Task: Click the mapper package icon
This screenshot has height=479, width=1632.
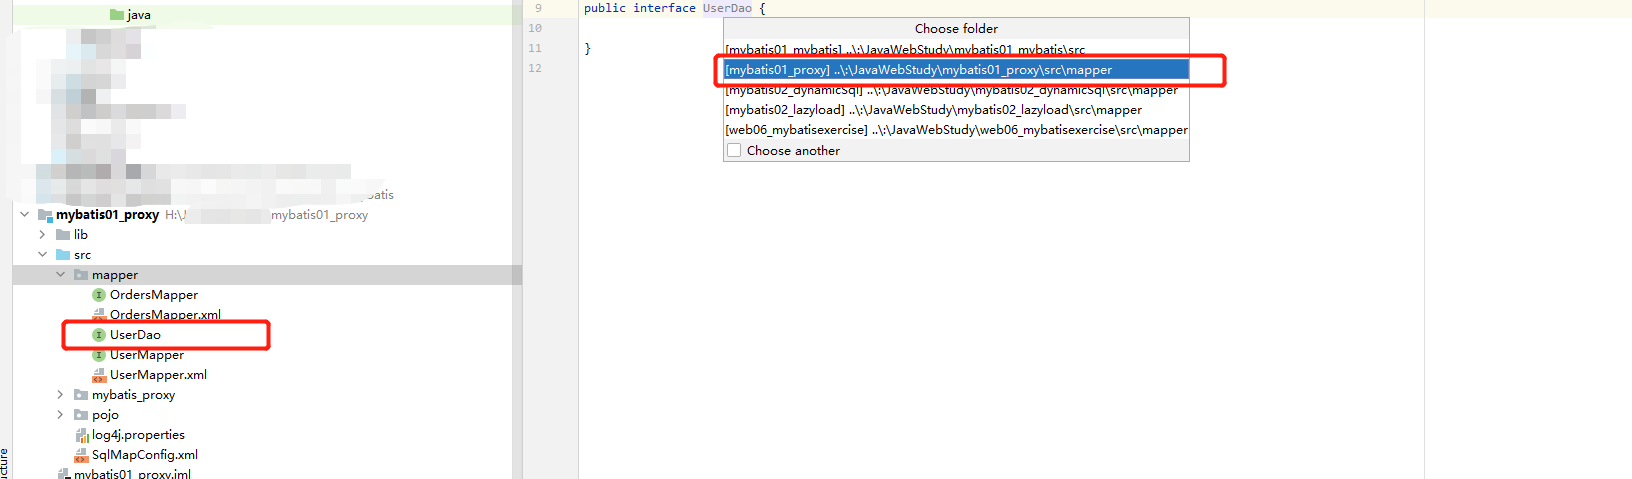Action: 81,275
